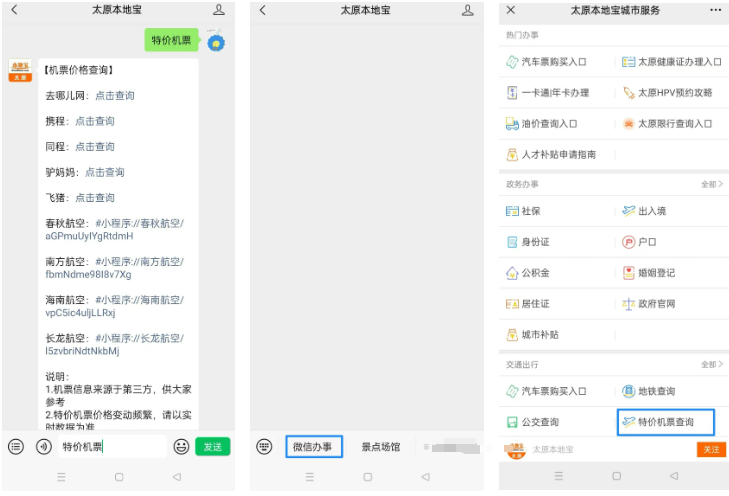Click 飞猪 点击查询 link
729x496 pixels.
pyautogui.click(x=95, y=198)
